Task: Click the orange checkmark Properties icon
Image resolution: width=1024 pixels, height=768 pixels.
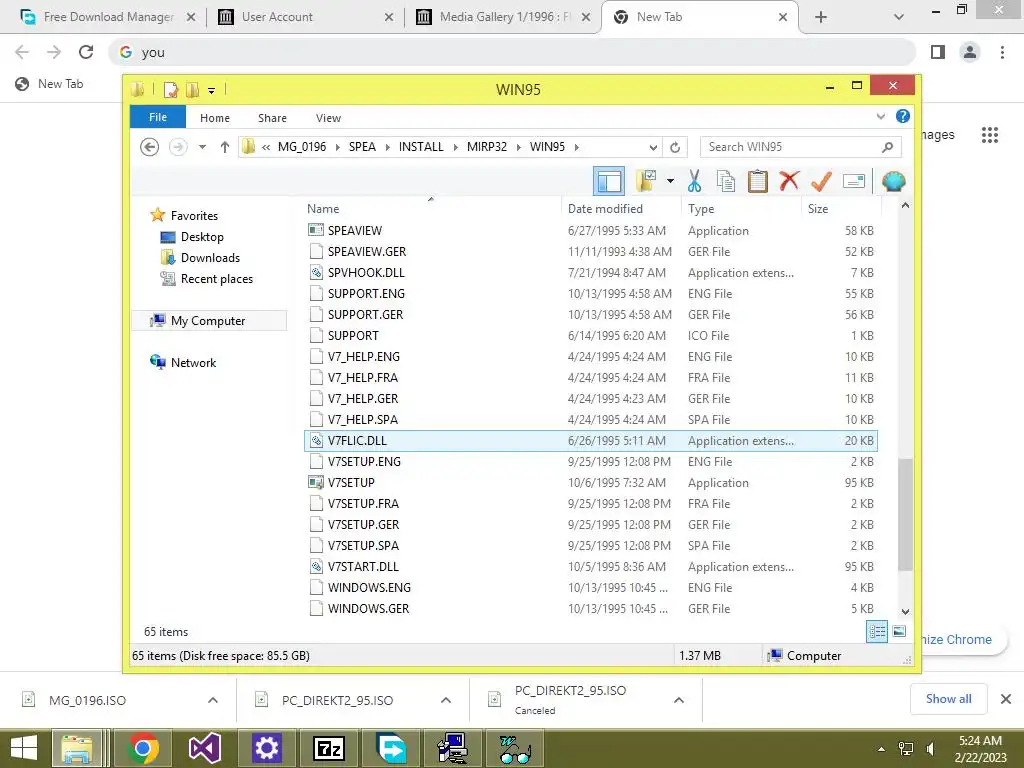Action: (x=821, y=181)
